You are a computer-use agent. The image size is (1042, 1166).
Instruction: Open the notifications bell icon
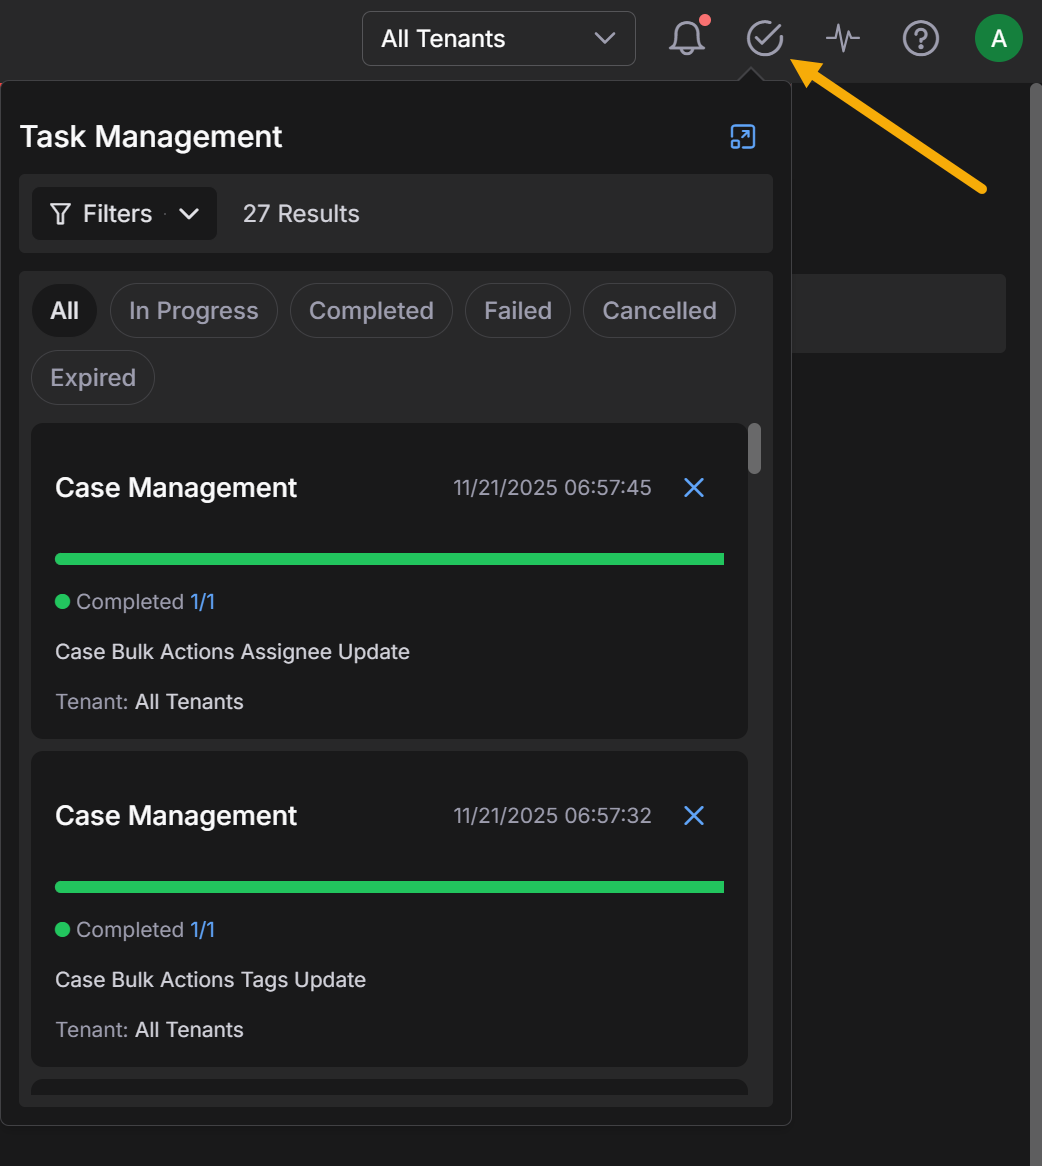[x=686, y=39]
